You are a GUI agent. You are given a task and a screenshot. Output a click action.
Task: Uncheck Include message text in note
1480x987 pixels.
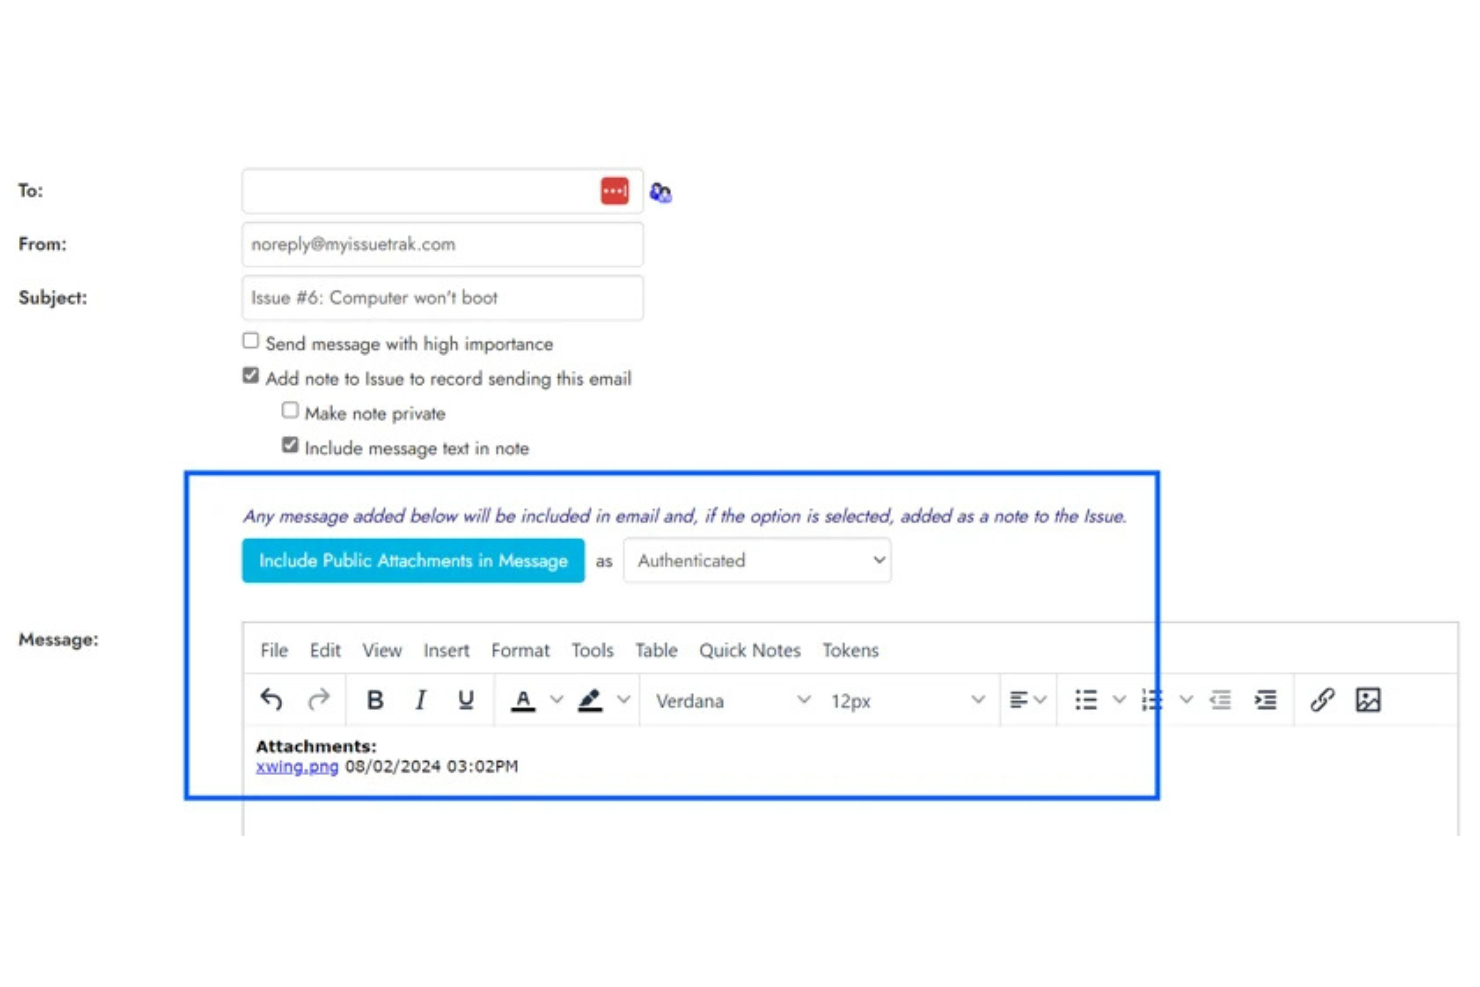point(290,445)
